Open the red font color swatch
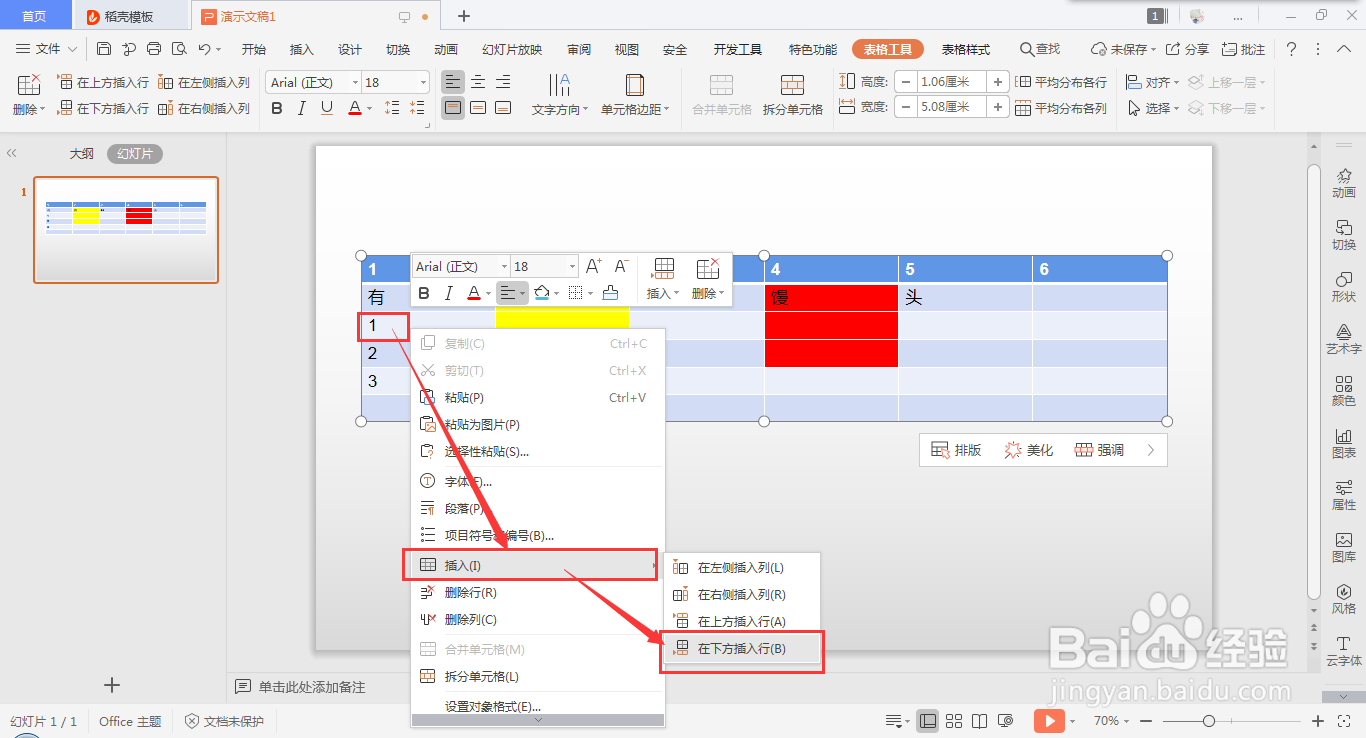The image size is (1366, 738). pos(354,108)
